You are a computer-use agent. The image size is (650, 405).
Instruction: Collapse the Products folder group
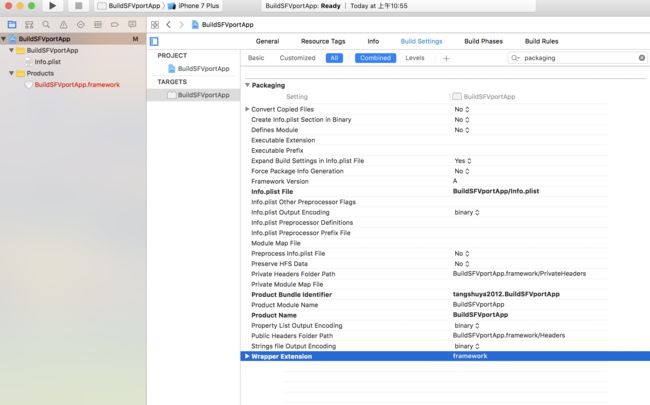point(12,73)
